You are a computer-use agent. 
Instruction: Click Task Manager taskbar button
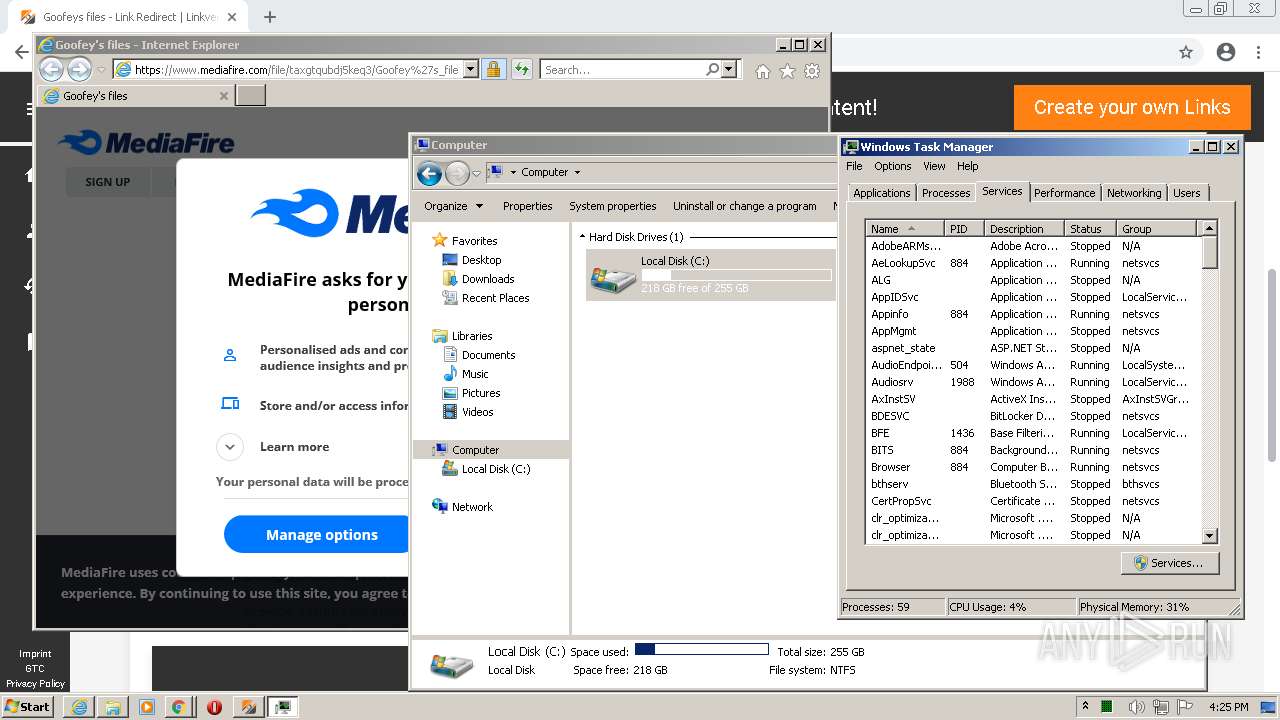[284, 707]
